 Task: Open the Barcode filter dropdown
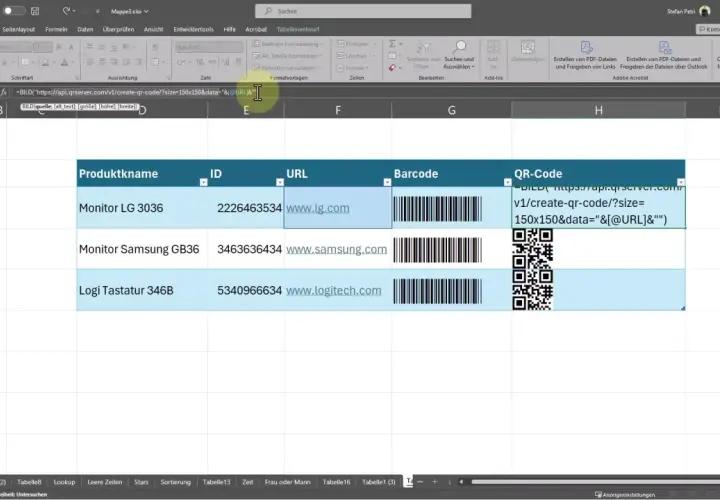[507, 182]
